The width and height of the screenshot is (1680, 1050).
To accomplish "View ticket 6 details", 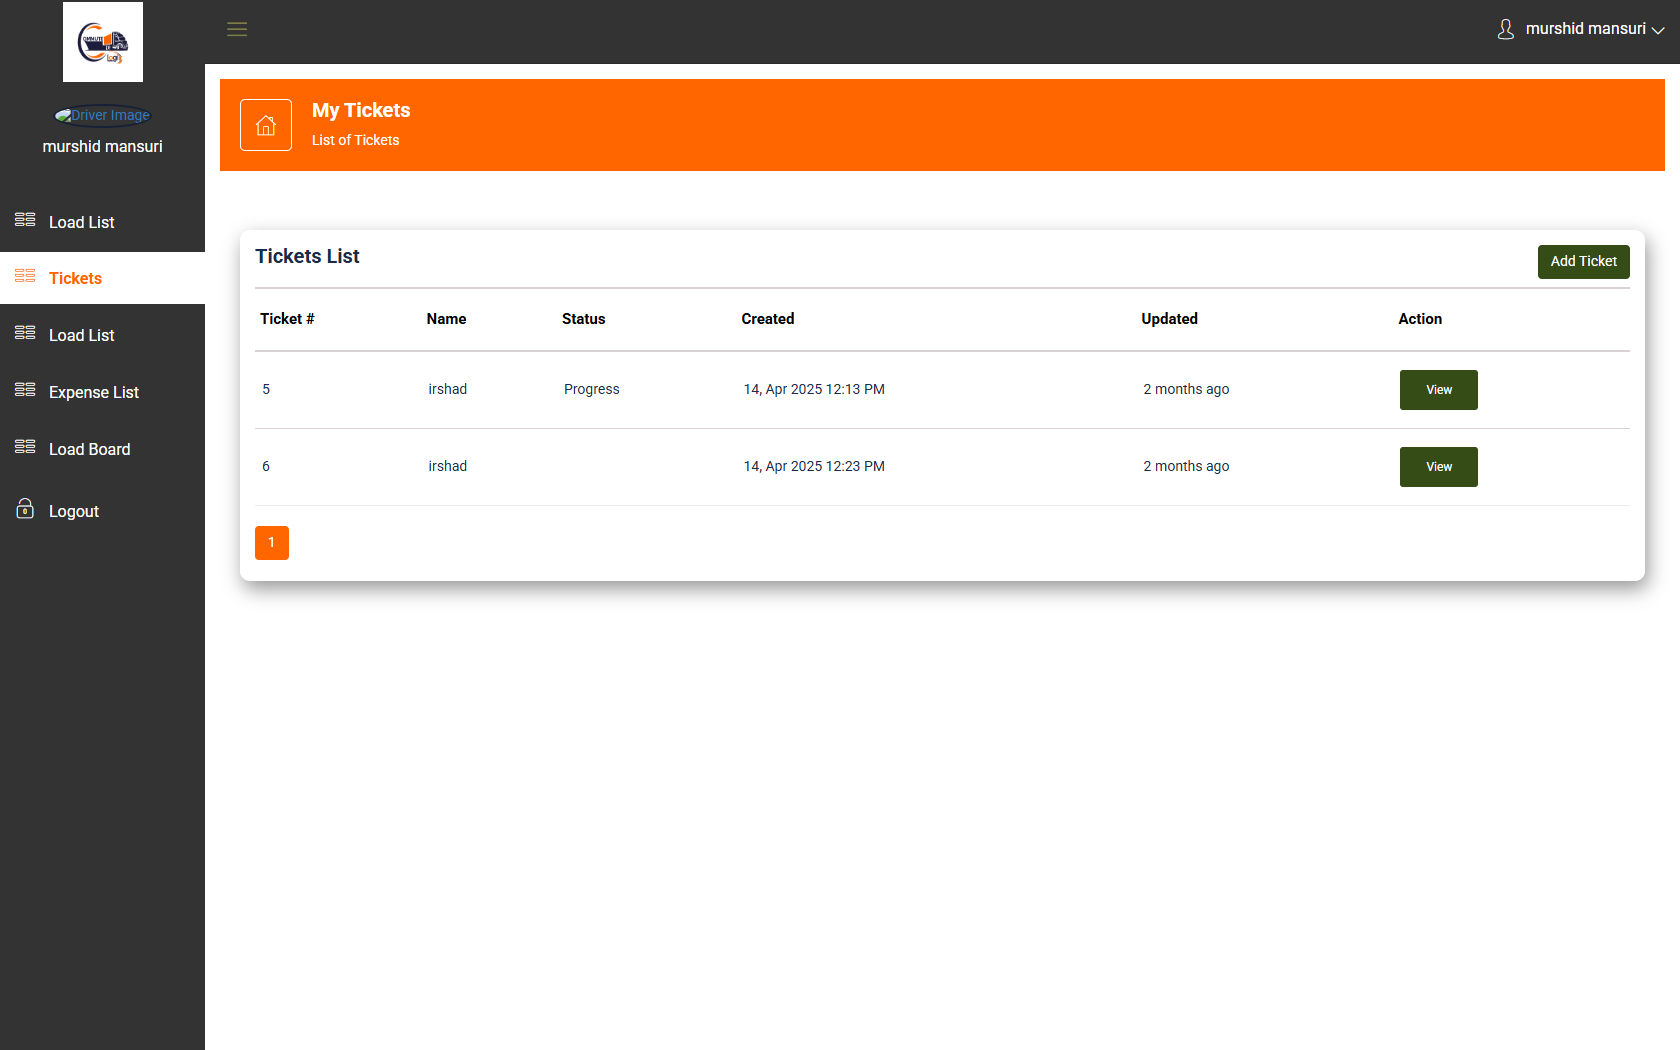I will [x=1438, y=467].
